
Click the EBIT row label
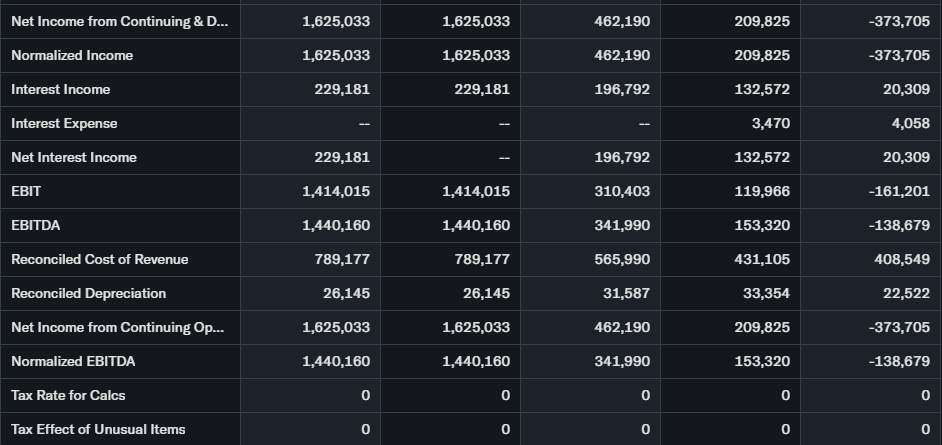[x=26, y=191]
